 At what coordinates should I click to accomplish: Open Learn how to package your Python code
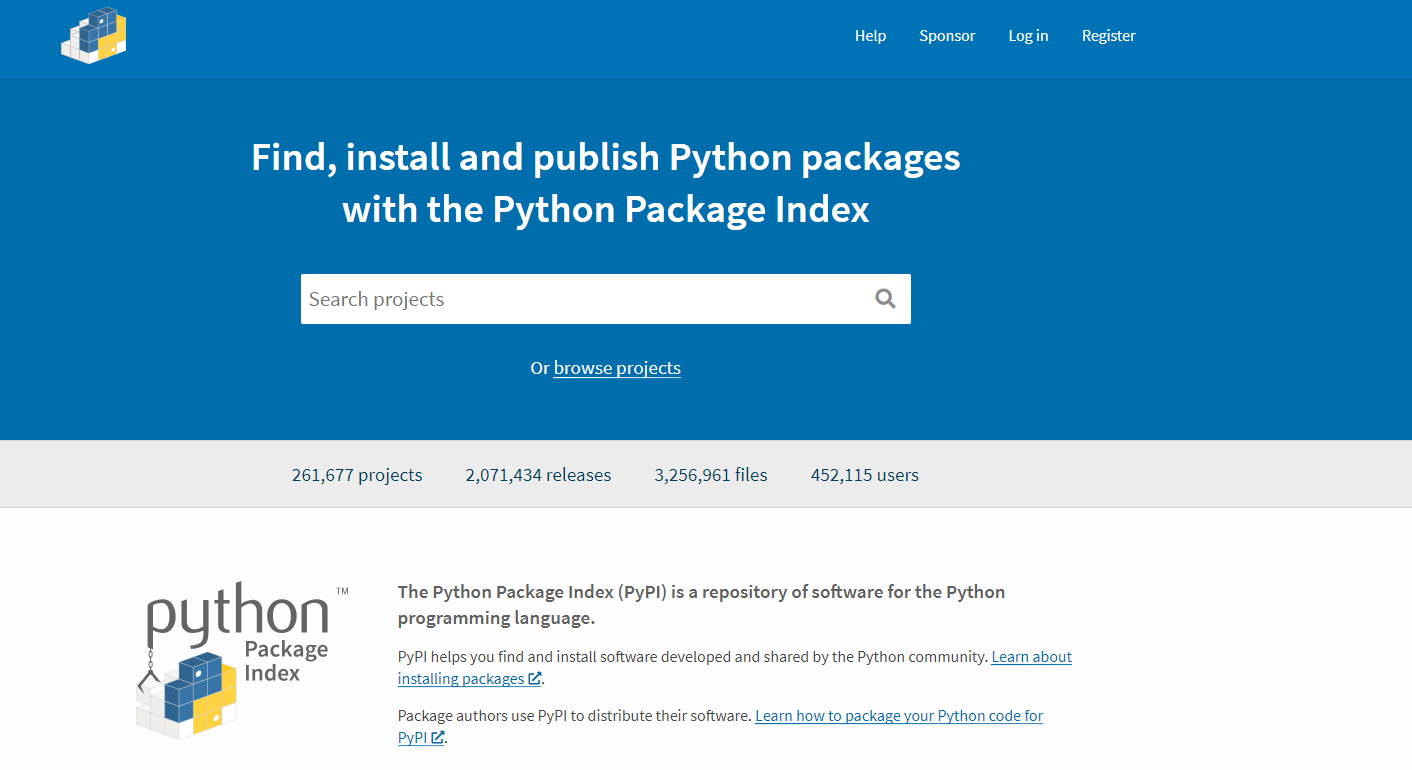[898, 715]
